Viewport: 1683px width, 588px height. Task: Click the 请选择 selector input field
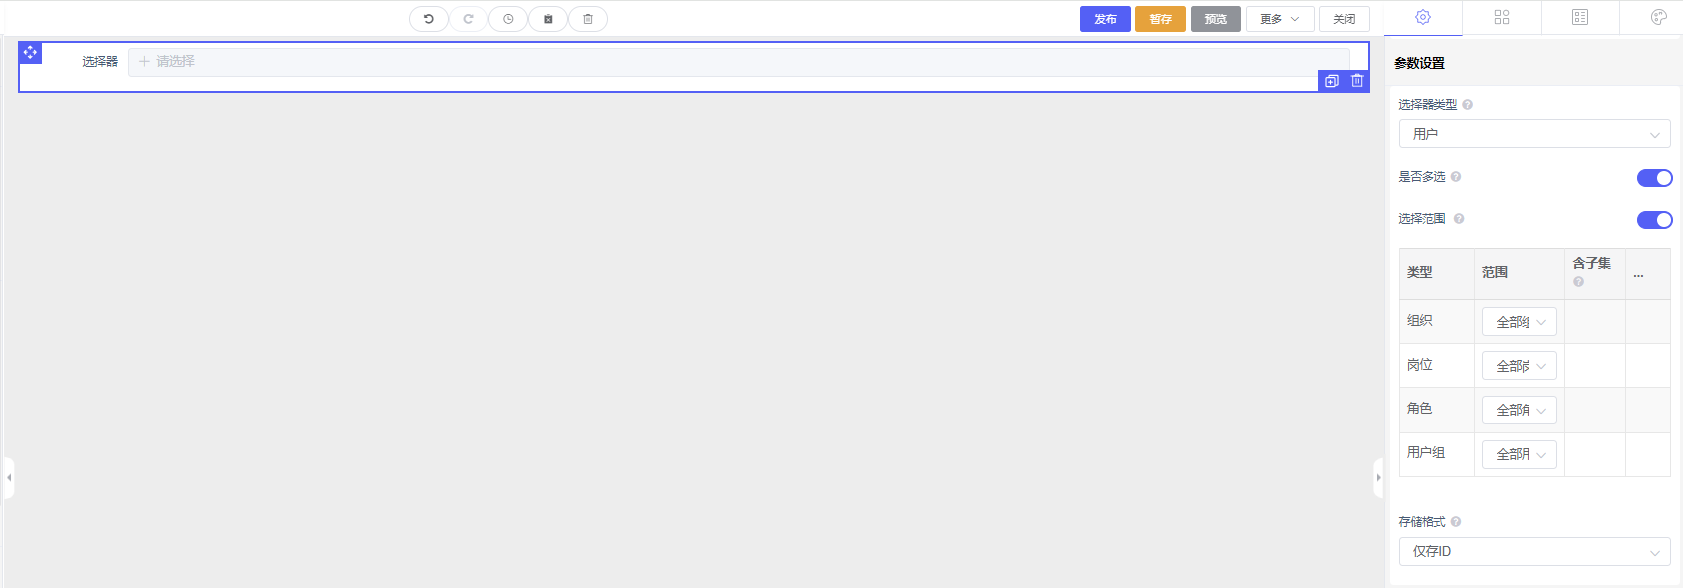click(738, 61)
